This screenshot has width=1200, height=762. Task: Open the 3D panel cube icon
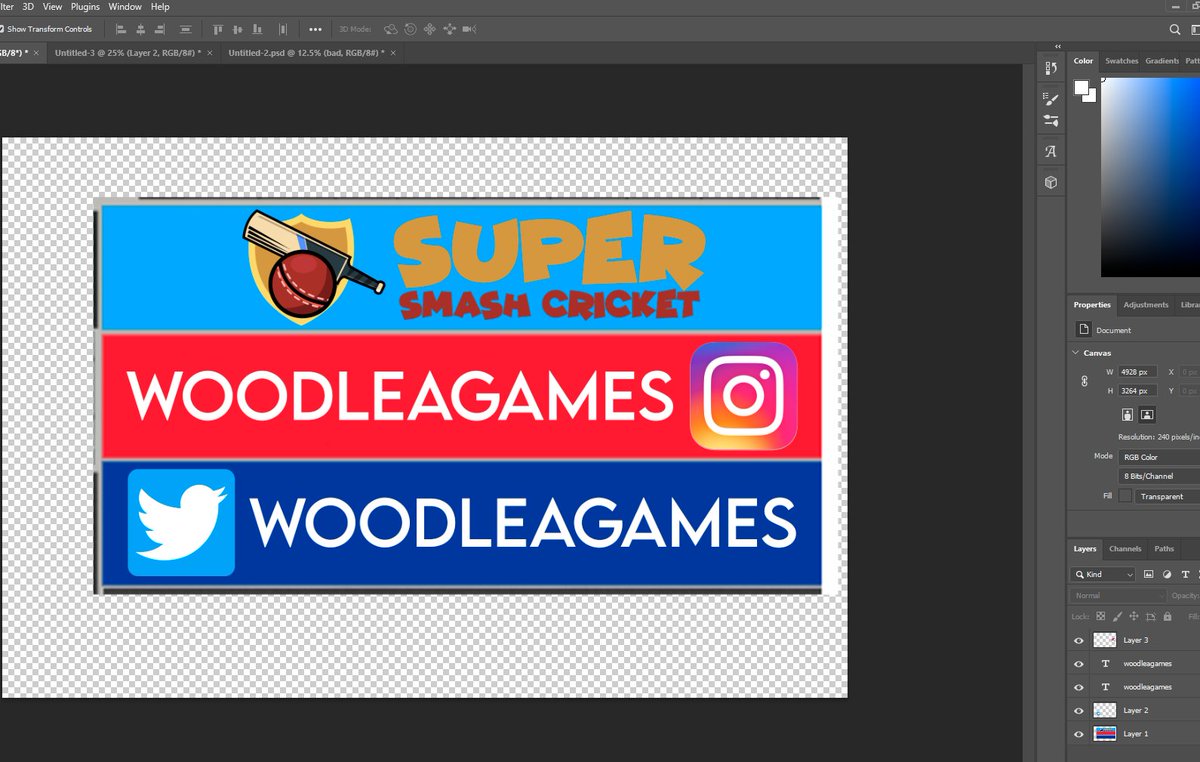pos(1051,183)
